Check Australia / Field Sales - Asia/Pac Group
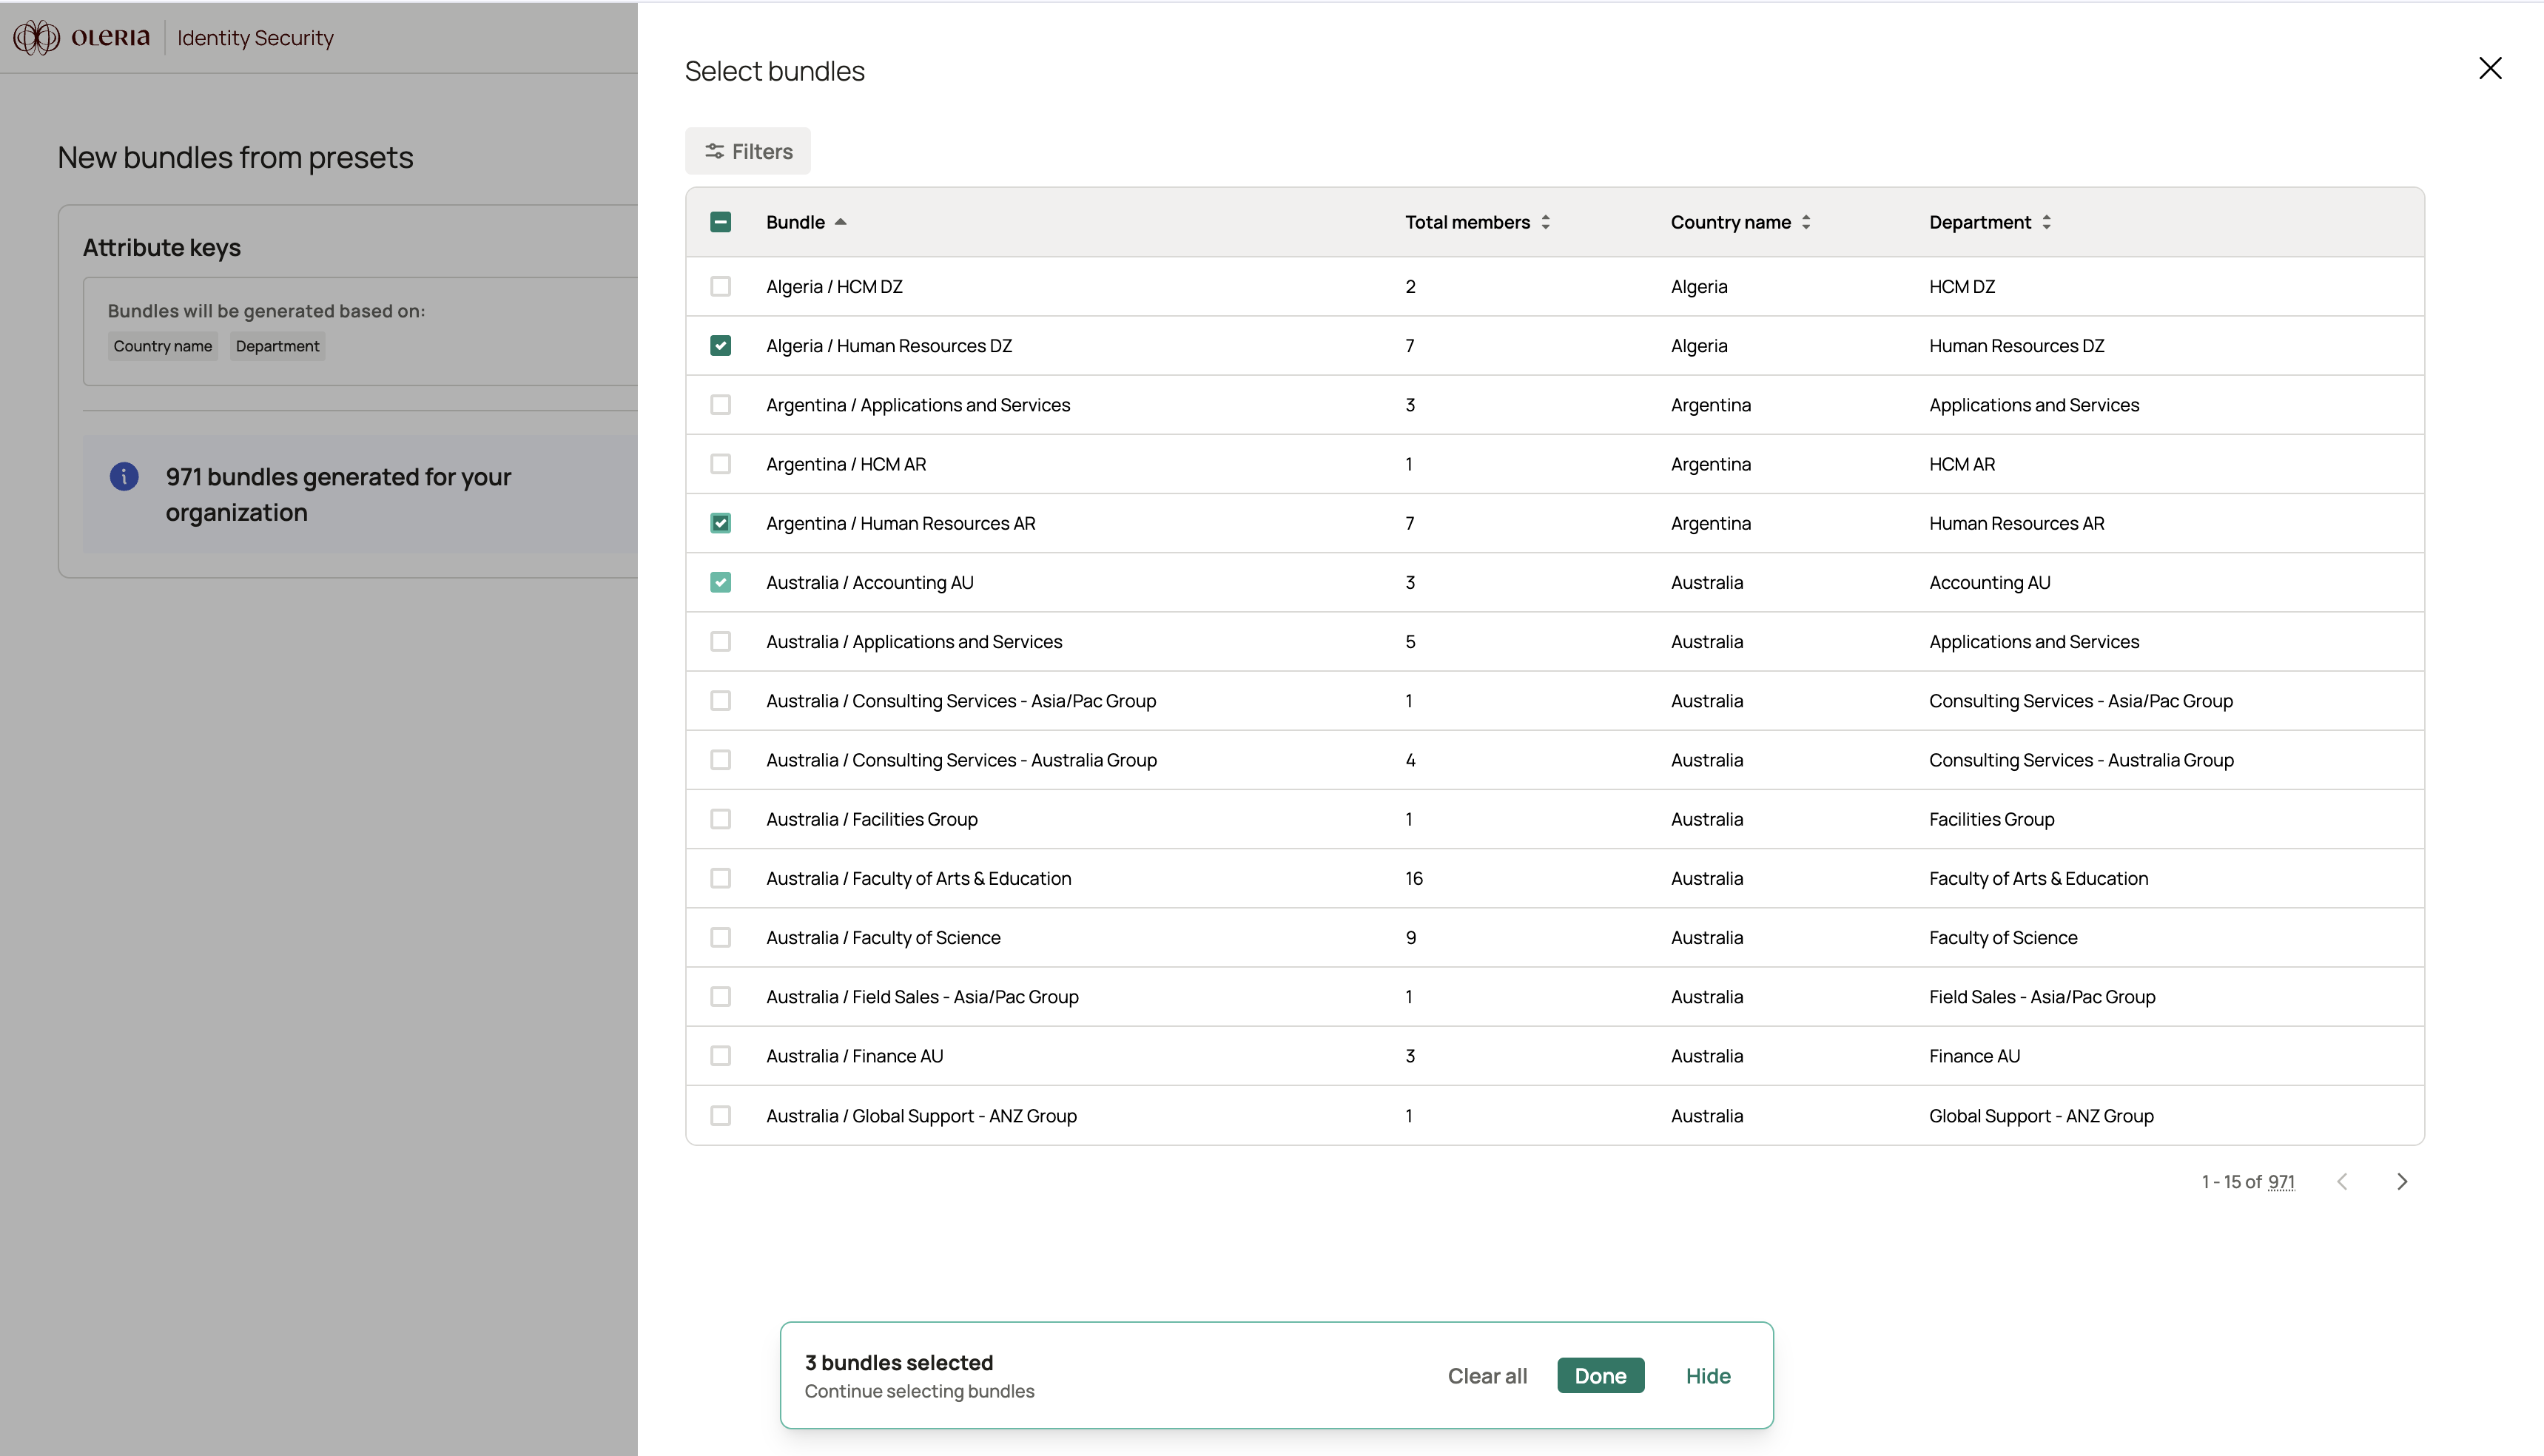The width and height of the screenshot is (2544, 1456). pyautogui.click(x=720, y=997)
